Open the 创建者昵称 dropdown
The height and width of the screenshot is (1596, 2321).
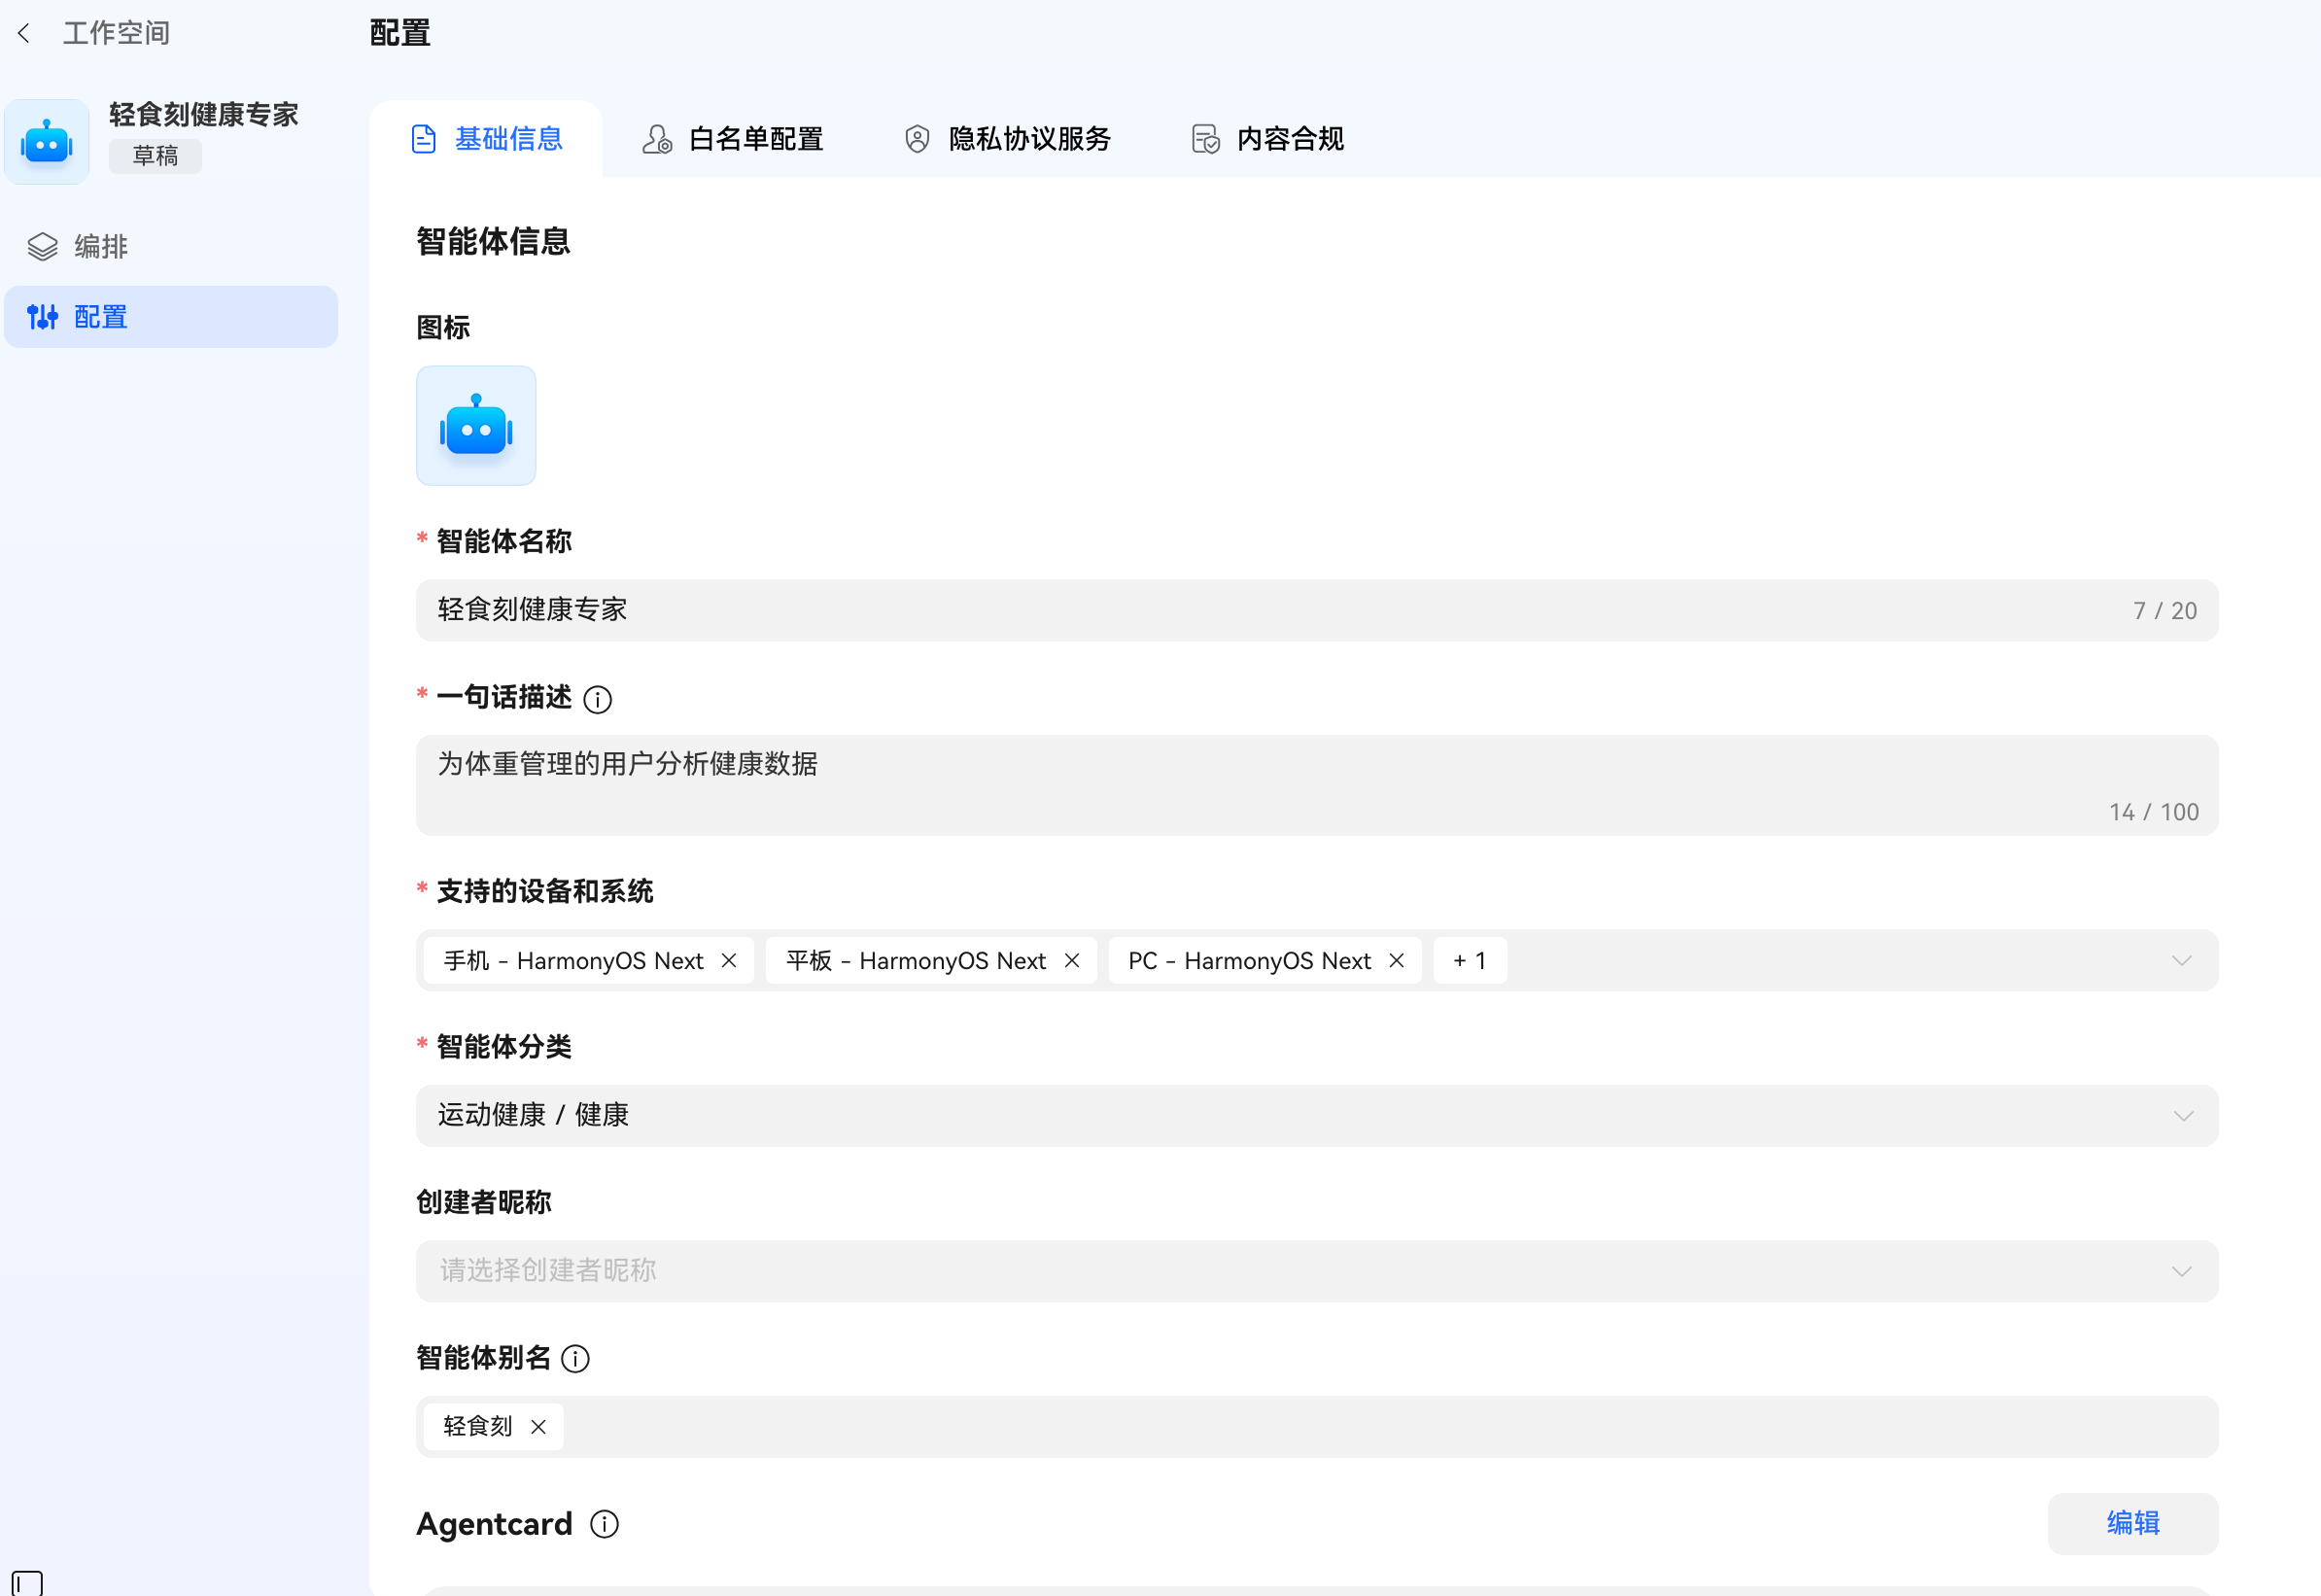[2183, 1271]
